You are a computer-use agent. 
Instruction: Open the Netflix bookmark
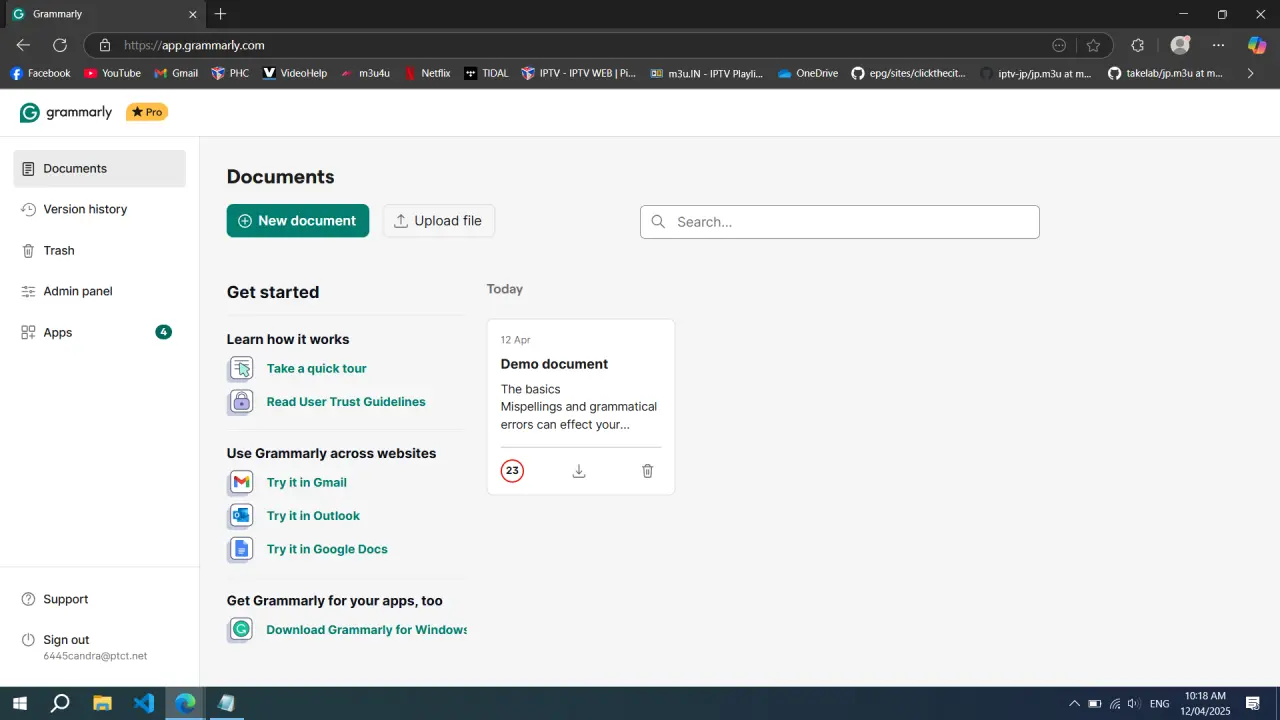[x=427, y=73]
